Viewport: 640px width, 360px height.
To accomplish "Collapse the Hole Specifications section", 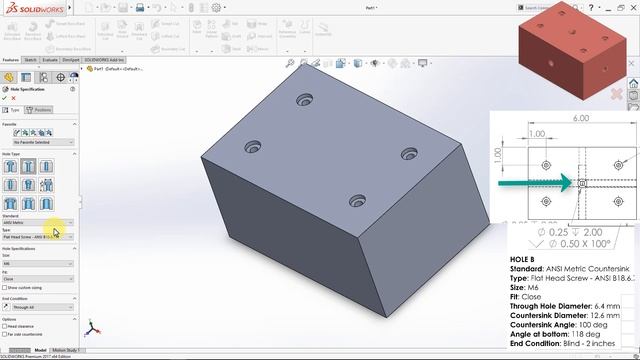I will coord(74,249).
